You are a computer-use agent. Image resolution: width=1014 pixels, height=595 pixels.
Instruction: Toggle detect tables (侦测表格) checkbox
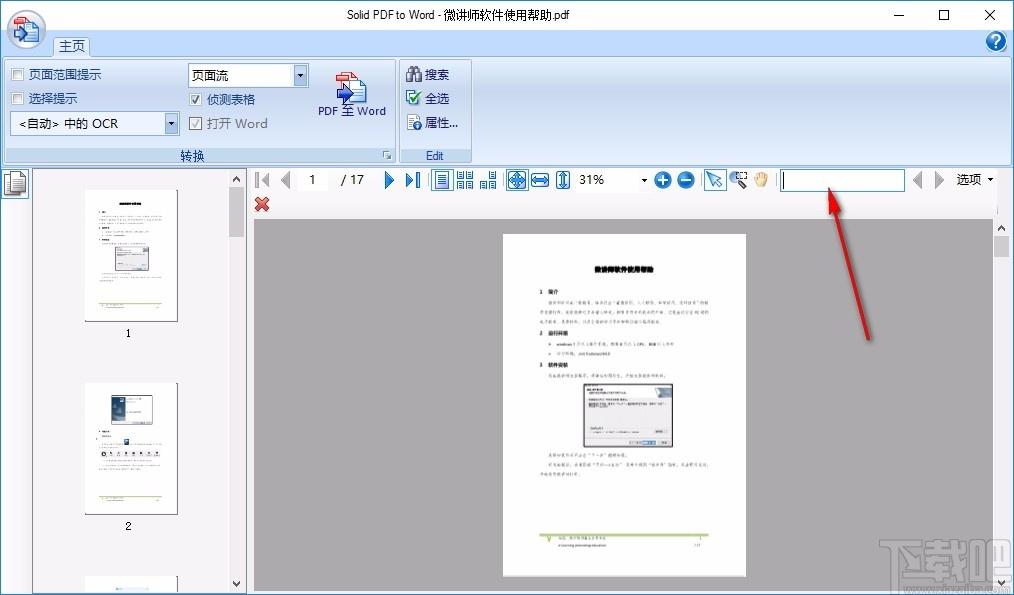(x=195, y=100)
